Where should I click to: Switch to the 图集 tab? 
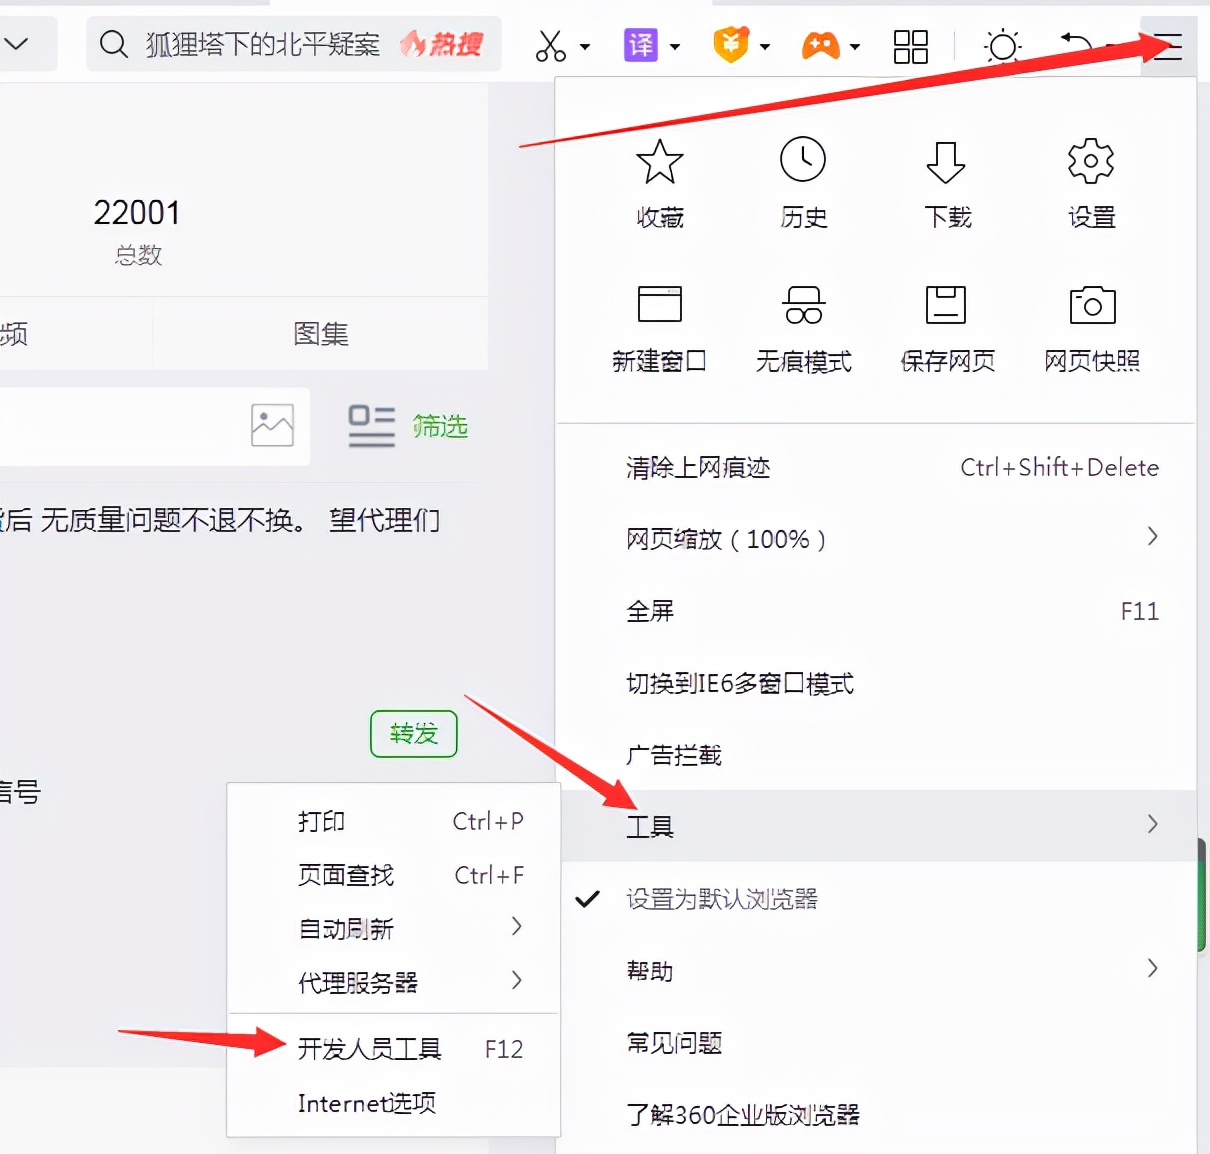(319, 334)
